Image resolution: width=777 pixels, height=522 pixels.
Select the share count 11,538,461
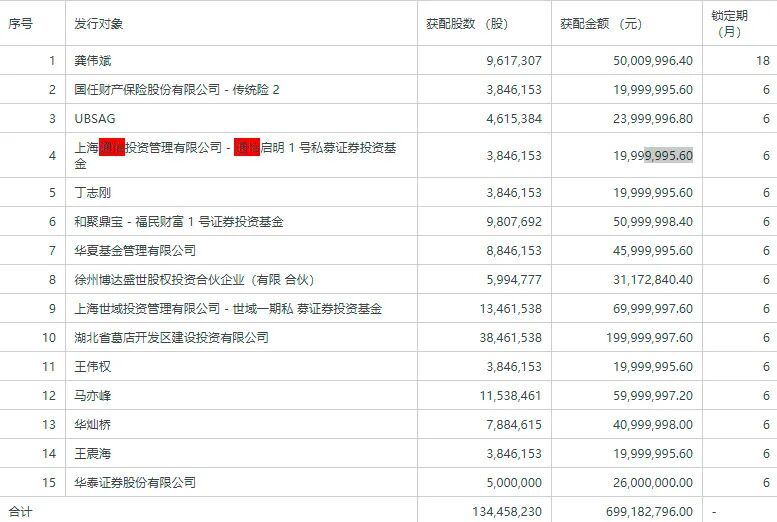pyautogui.click(x=510, y=396)
